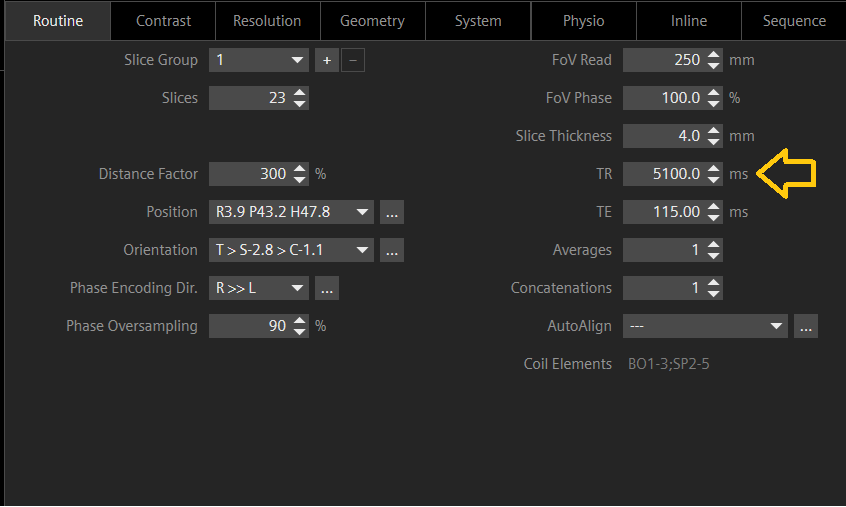The height and width of the screenshot is (507, 846).
Task: Add a slice group with plus button
Action: [327, 60]
